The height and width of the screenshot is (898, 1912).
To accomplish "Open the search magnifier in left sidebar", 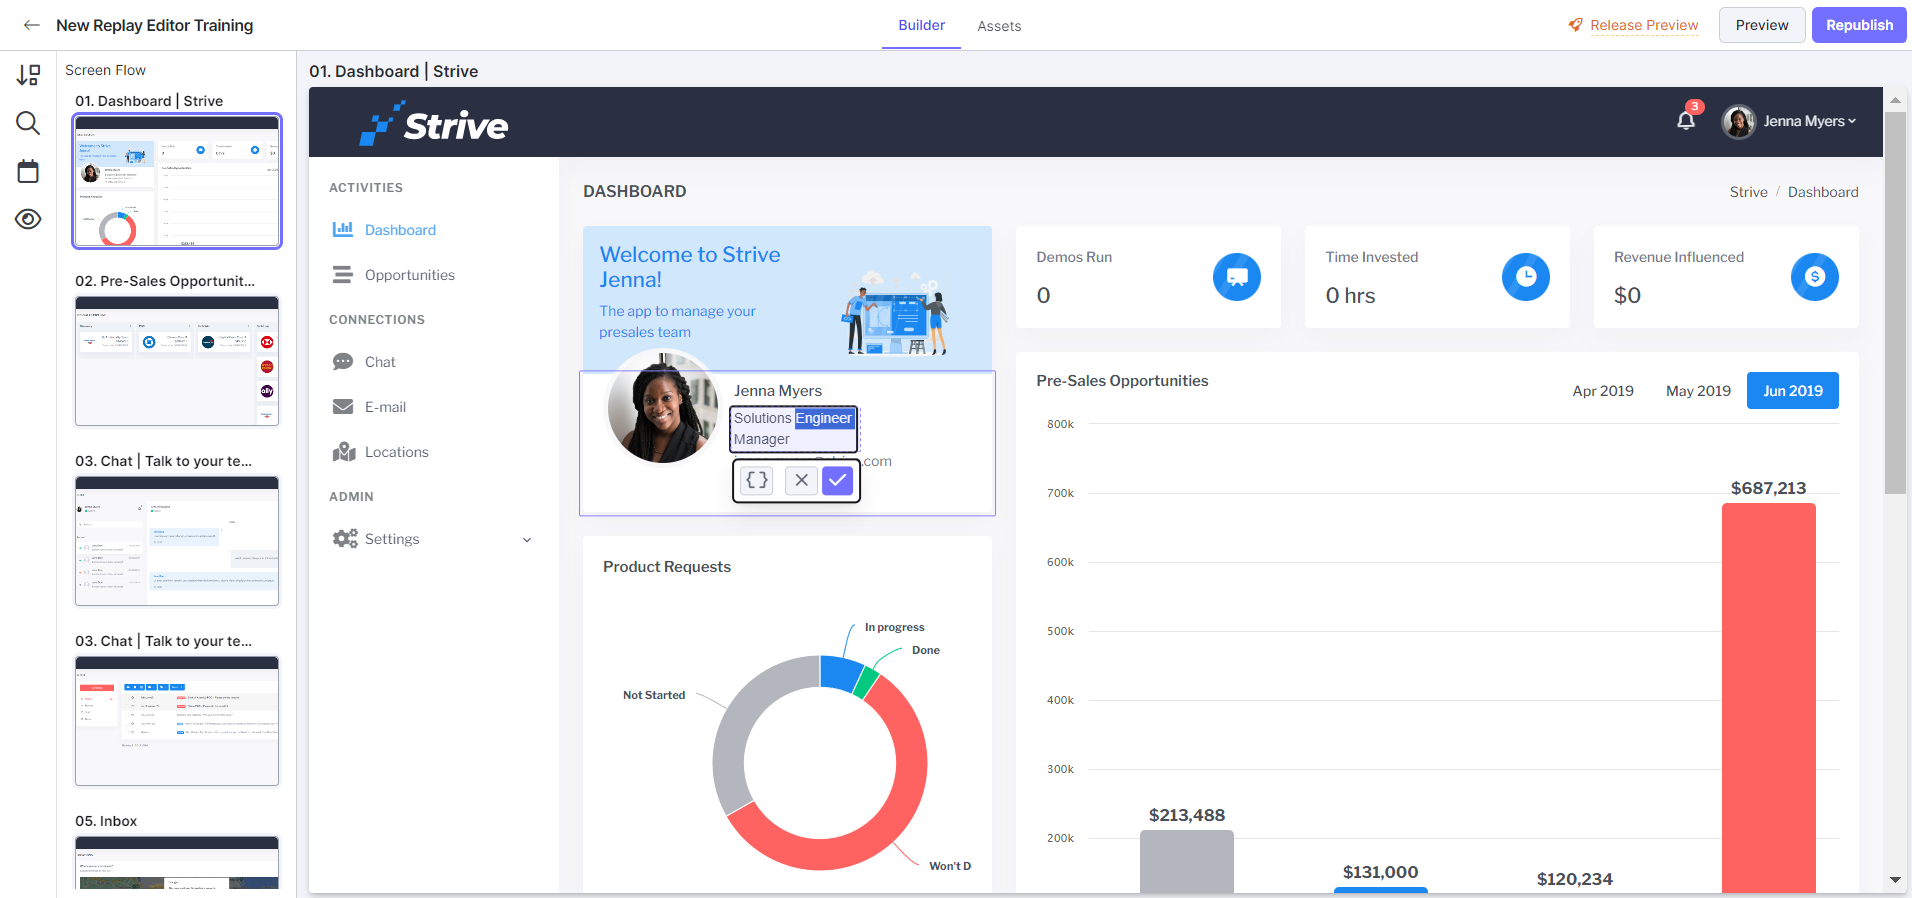I will coord(28,123).
